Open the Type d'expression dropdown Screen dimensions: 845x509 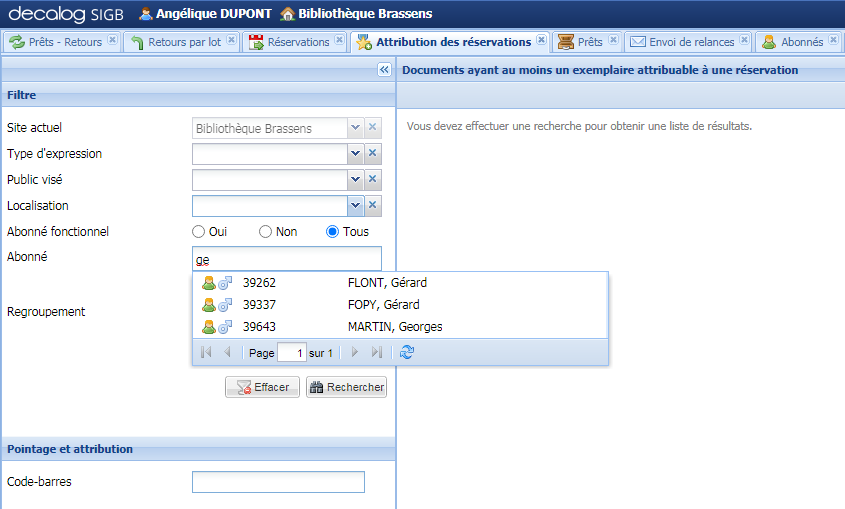354,154
